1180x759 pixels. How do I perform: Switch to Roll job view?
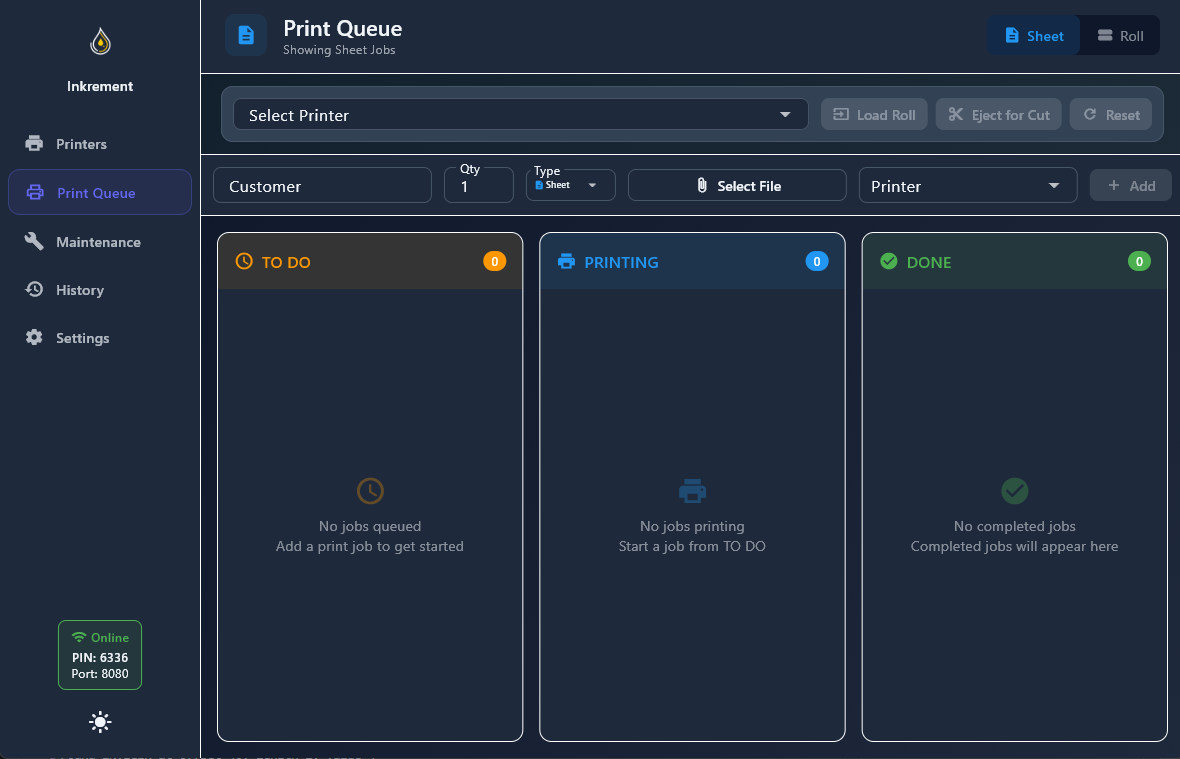[x=1120, y=36]
